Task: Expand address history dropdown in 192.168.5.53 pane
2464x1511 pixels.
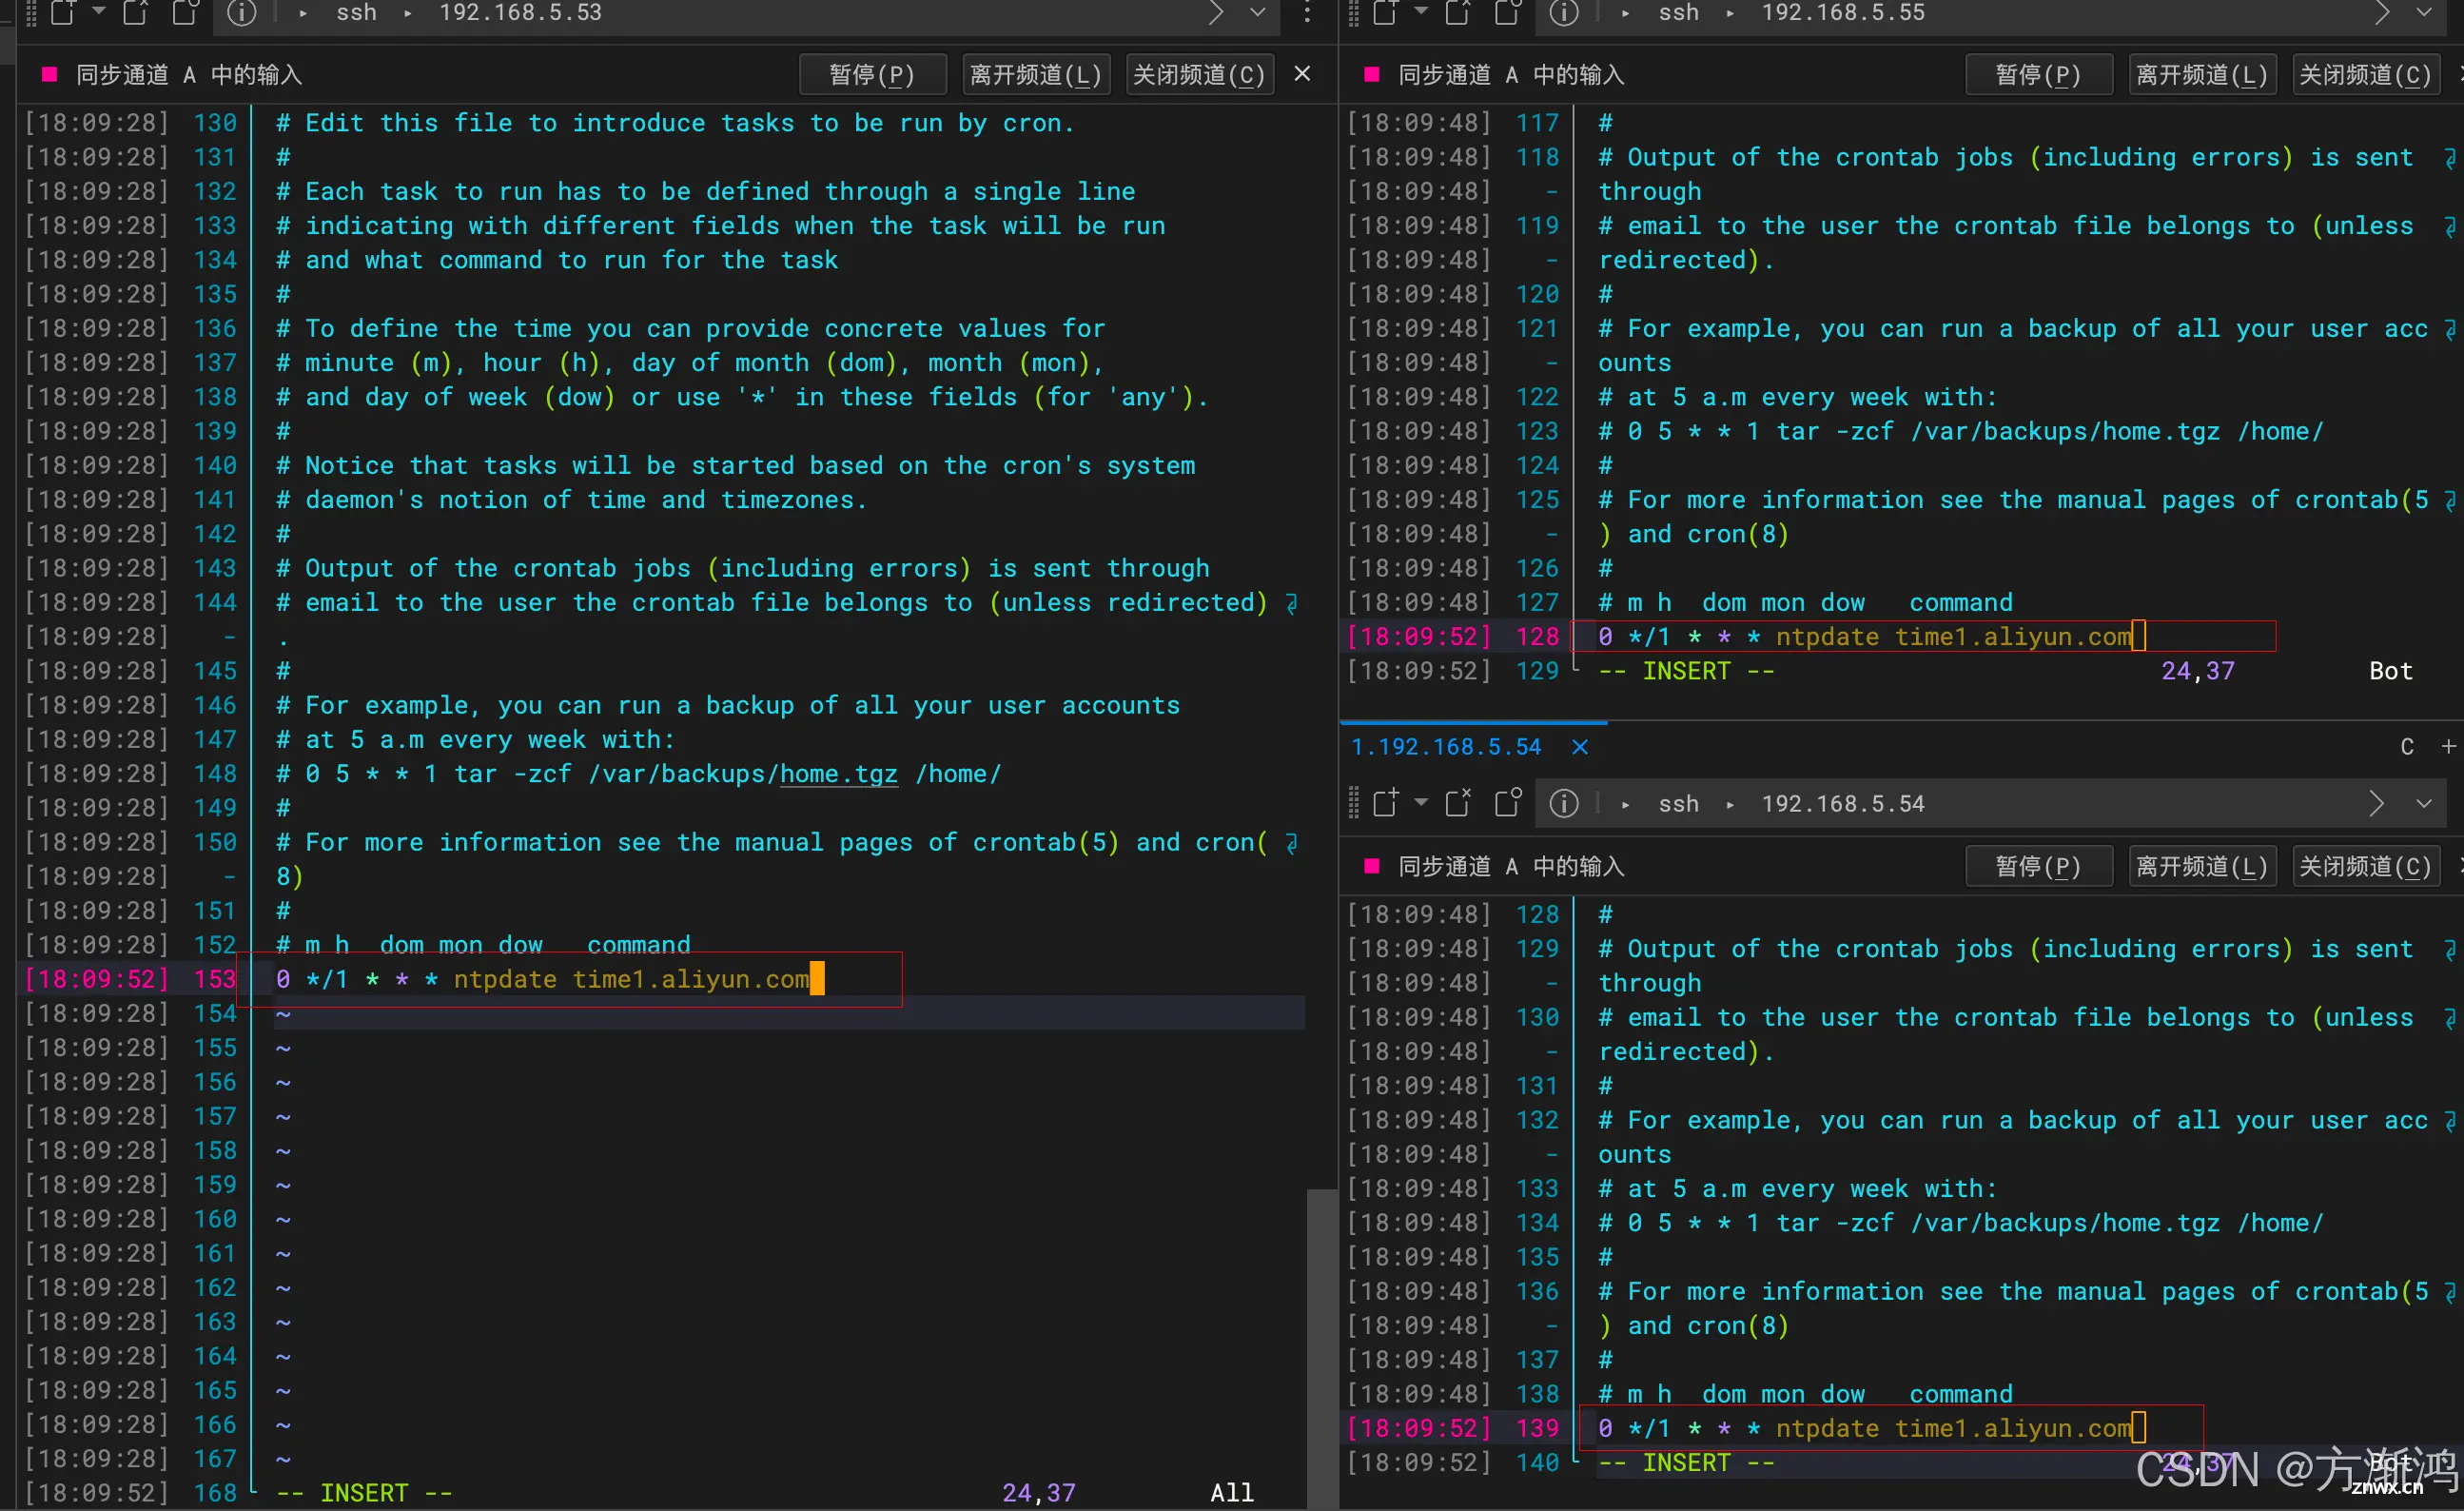Action: 1258,12
